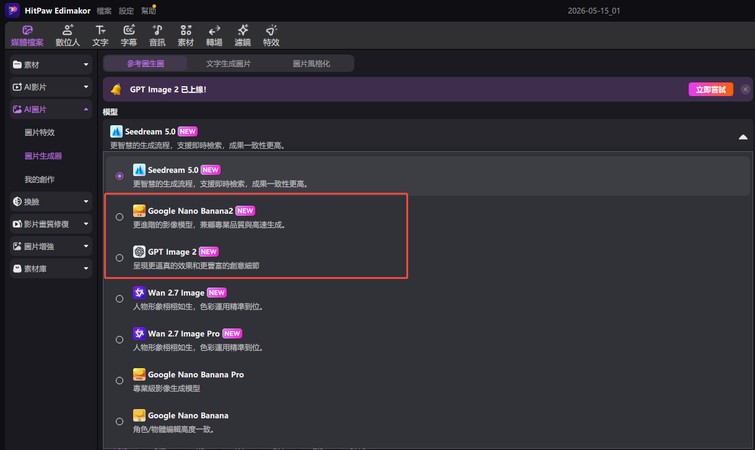The image size is (755, 450).
Task: Click the bell icon in GPT Image 2 banner
Action: click(x=116, y=90)
